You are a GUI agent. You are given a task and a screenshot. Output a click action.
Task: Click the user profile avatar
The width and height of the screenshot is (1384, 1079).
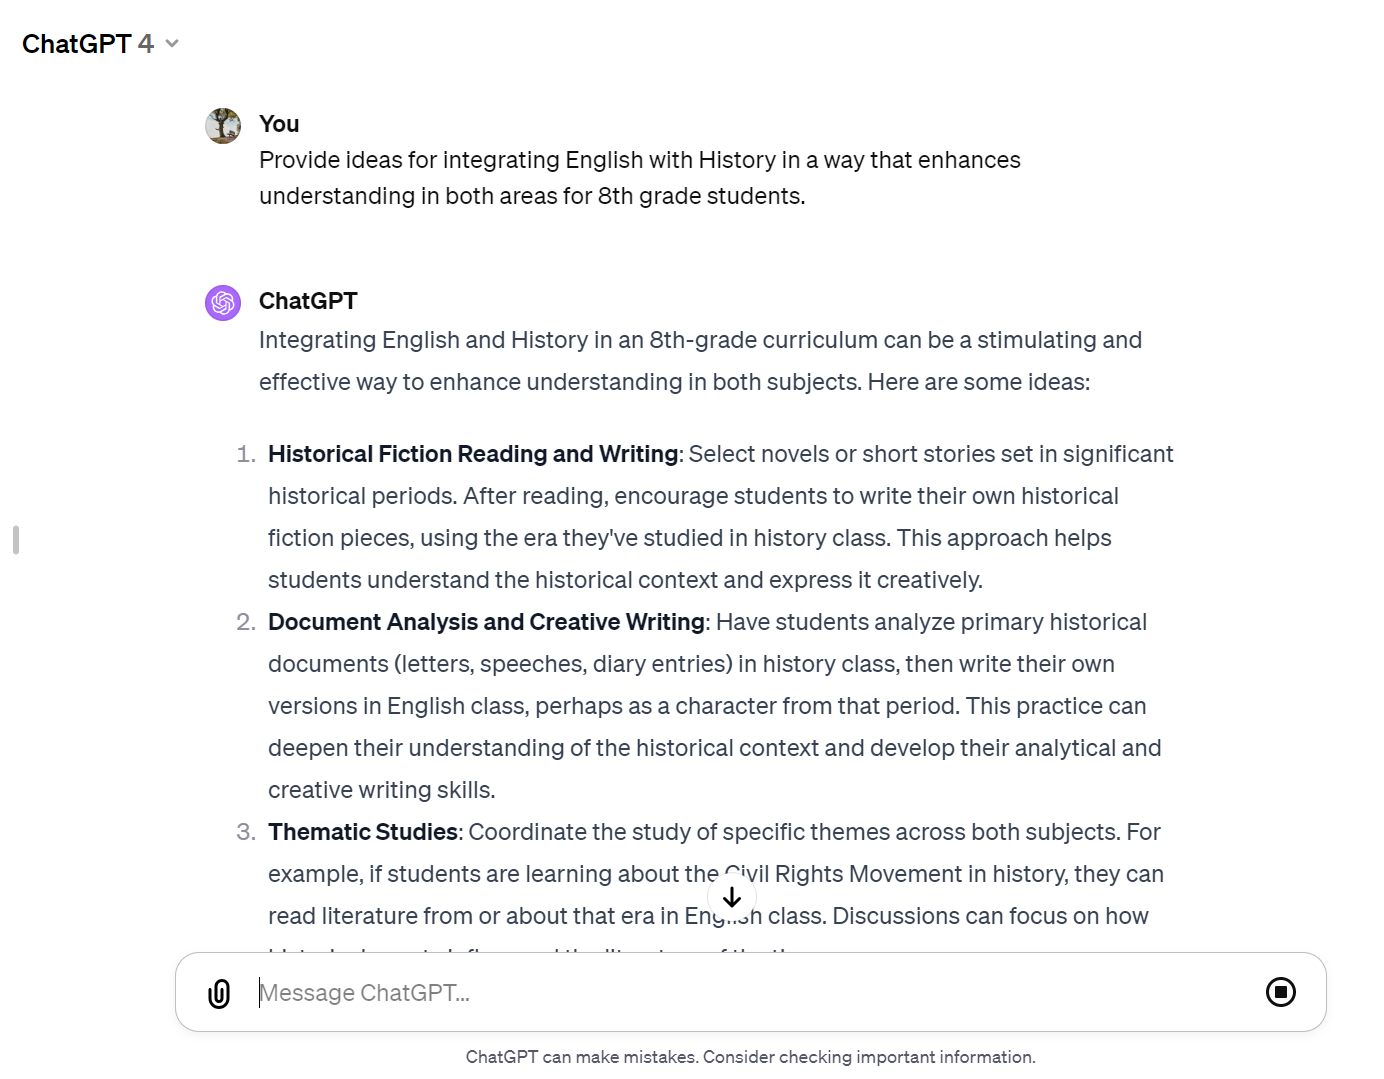223,126
